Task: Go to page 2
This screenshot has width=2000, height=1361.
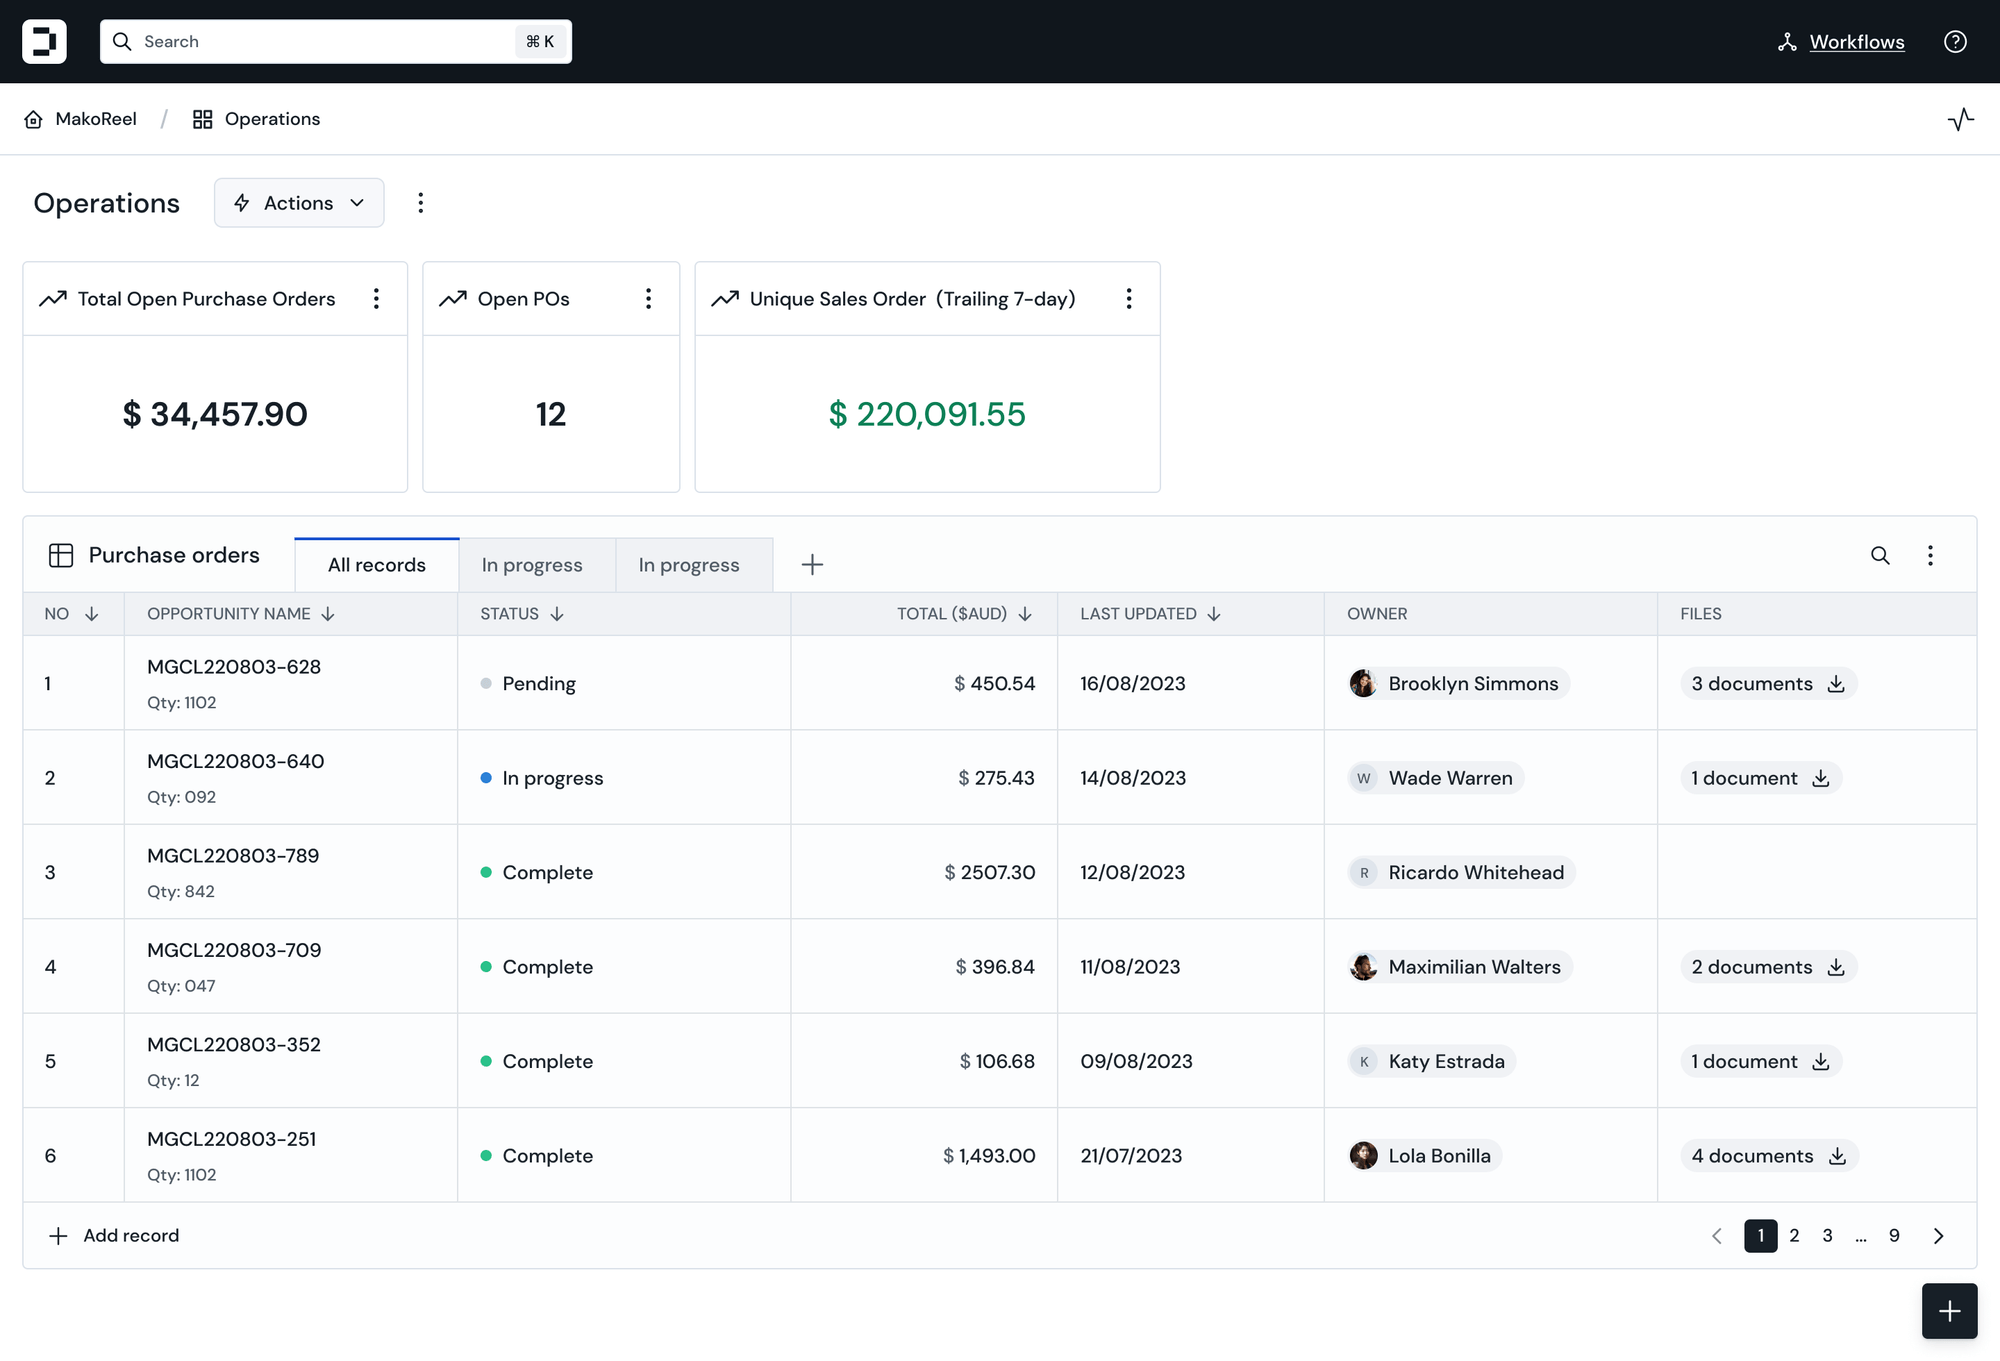Action: (x=1794, y=1236)
